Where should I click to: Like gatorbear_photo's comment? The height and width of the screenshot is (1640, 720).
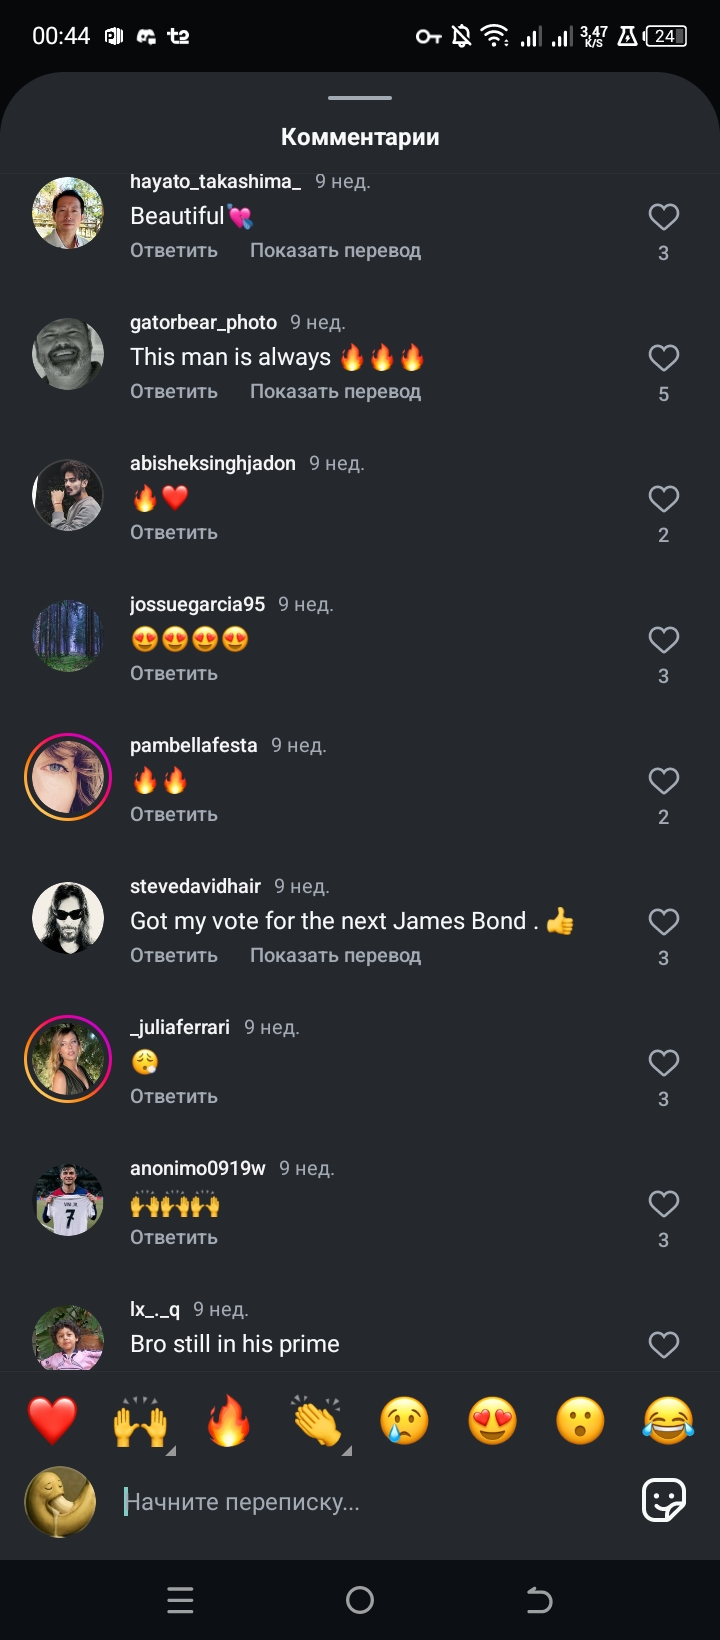(664, 358)
